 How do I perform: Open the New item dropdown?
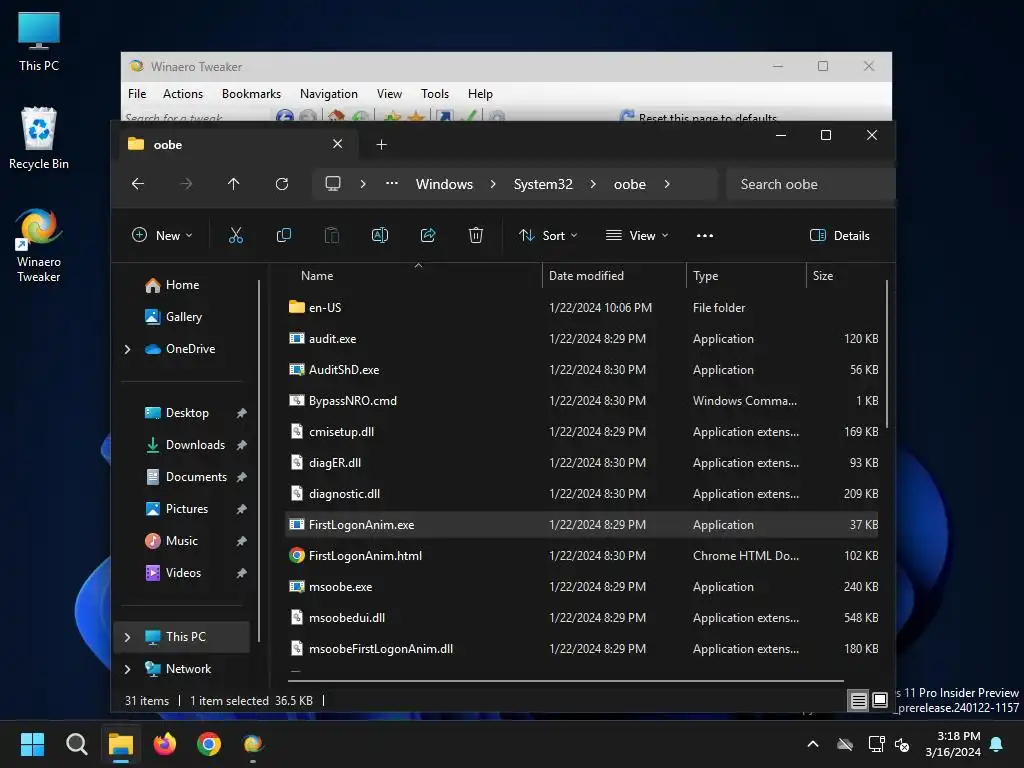click(163, 235)
